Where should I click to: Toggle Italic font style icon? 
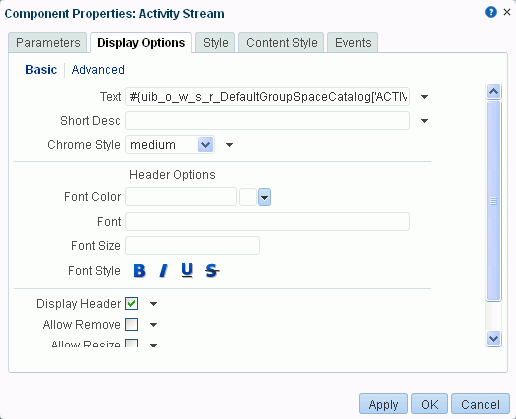(163, 271)
